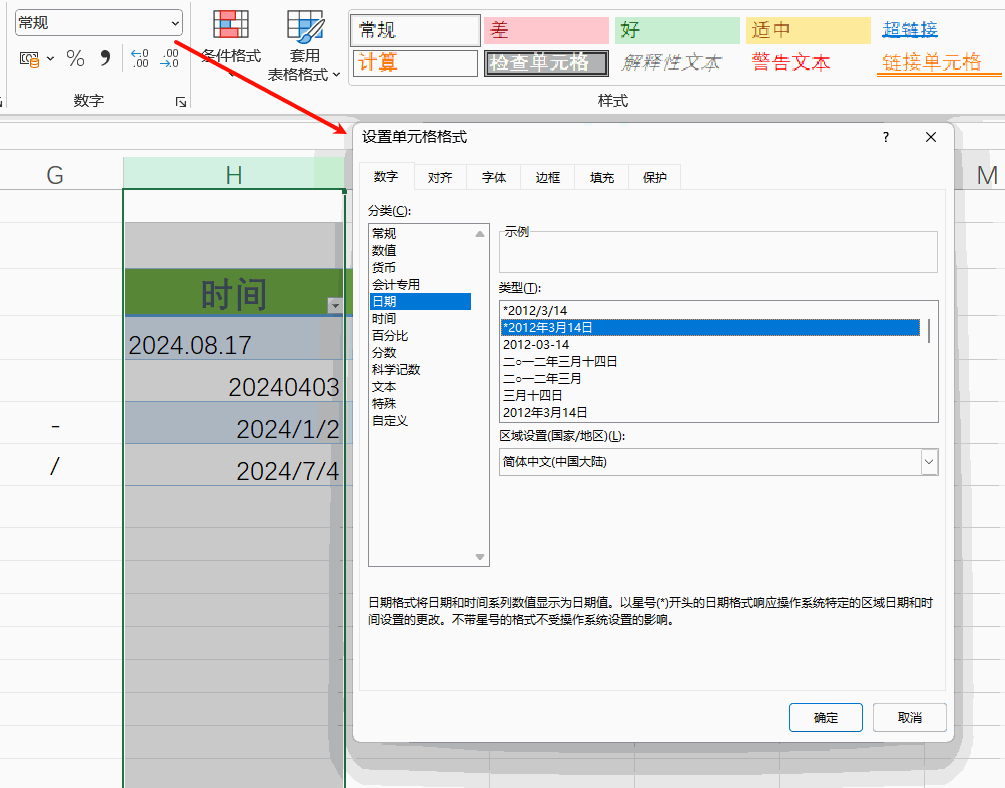Apply the 好 green cell style
This screenshot has width=1005, height=788.
coord(677,31)
